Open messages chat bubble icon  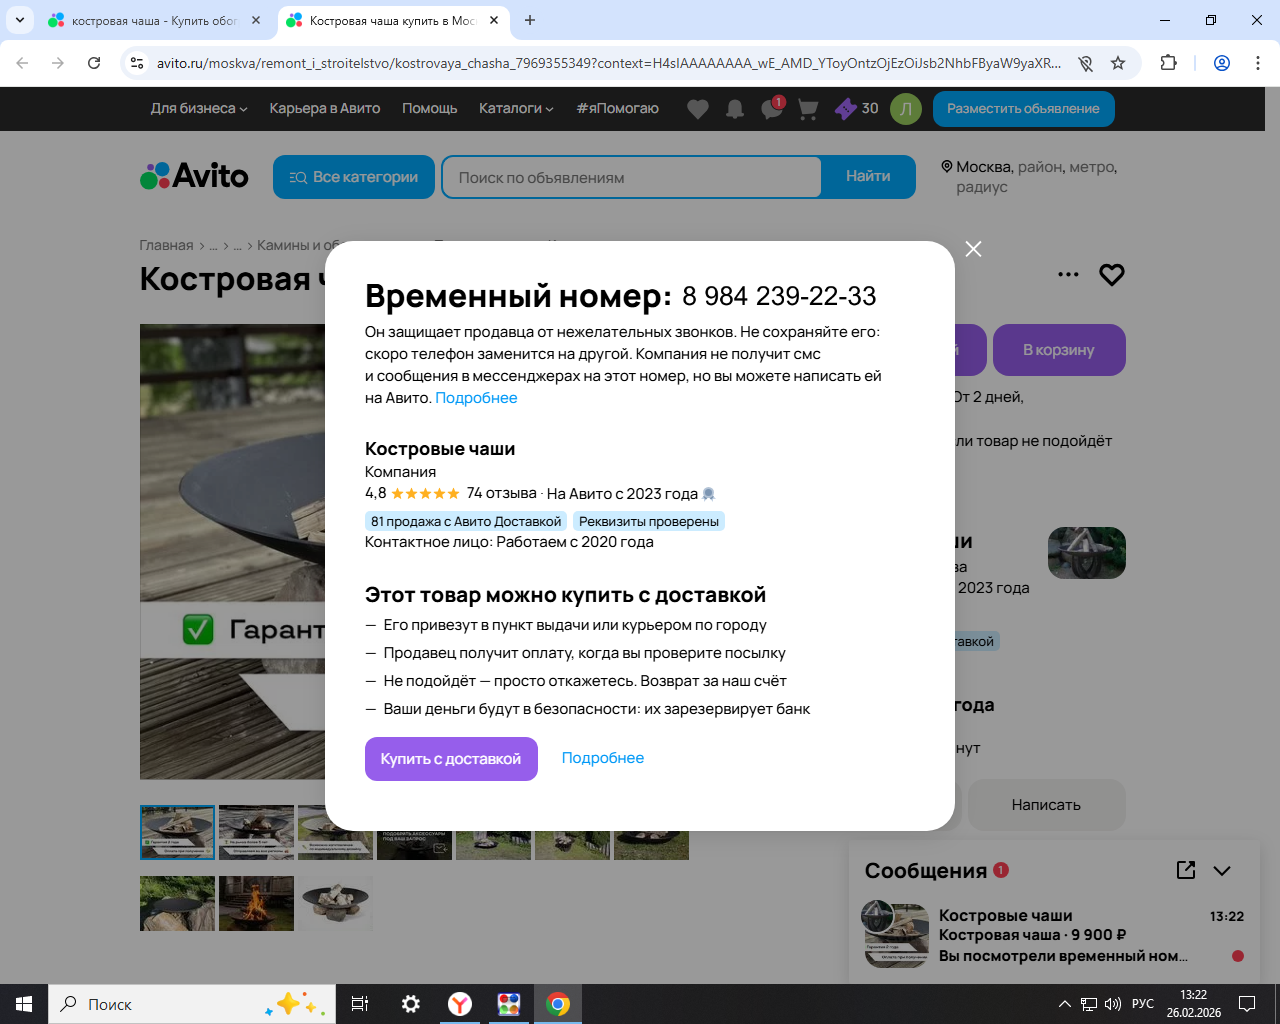tap(772, 109)
